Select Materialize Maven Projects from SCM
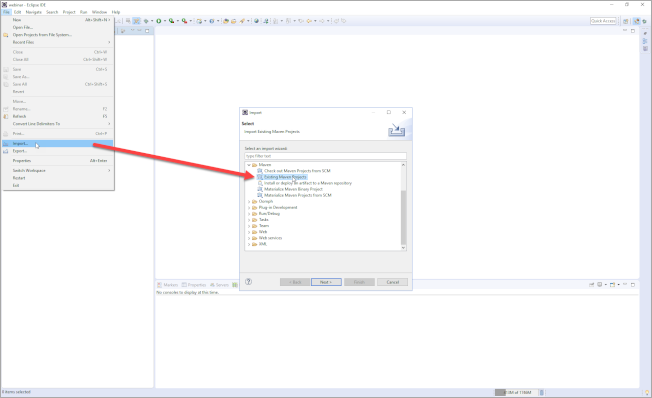This screenshot has height=398, width=652. pyautogui.click(x=298, y=195)
